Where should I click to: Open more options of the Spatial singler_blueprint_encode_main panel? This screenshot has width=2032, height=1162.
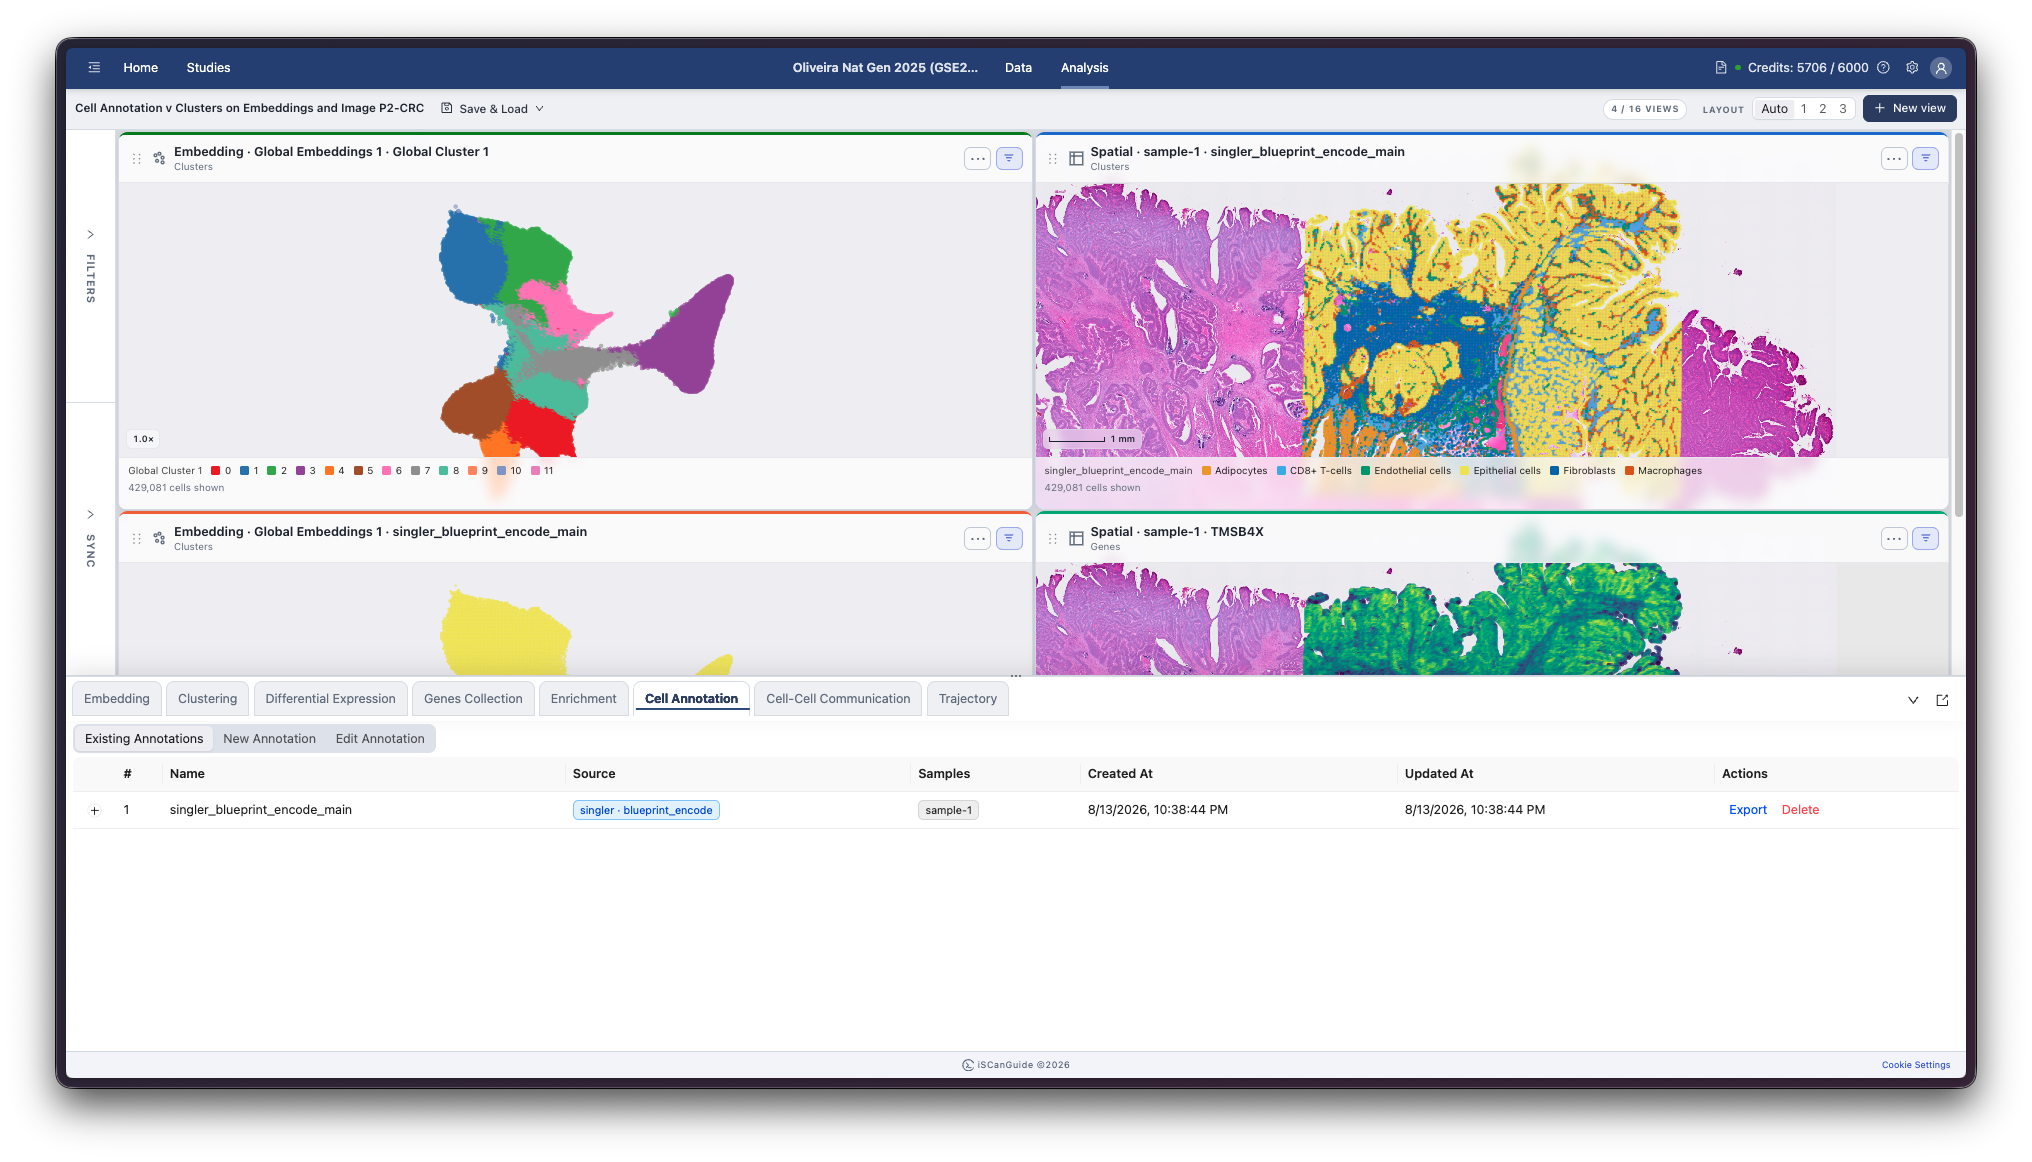[1894, 158]
